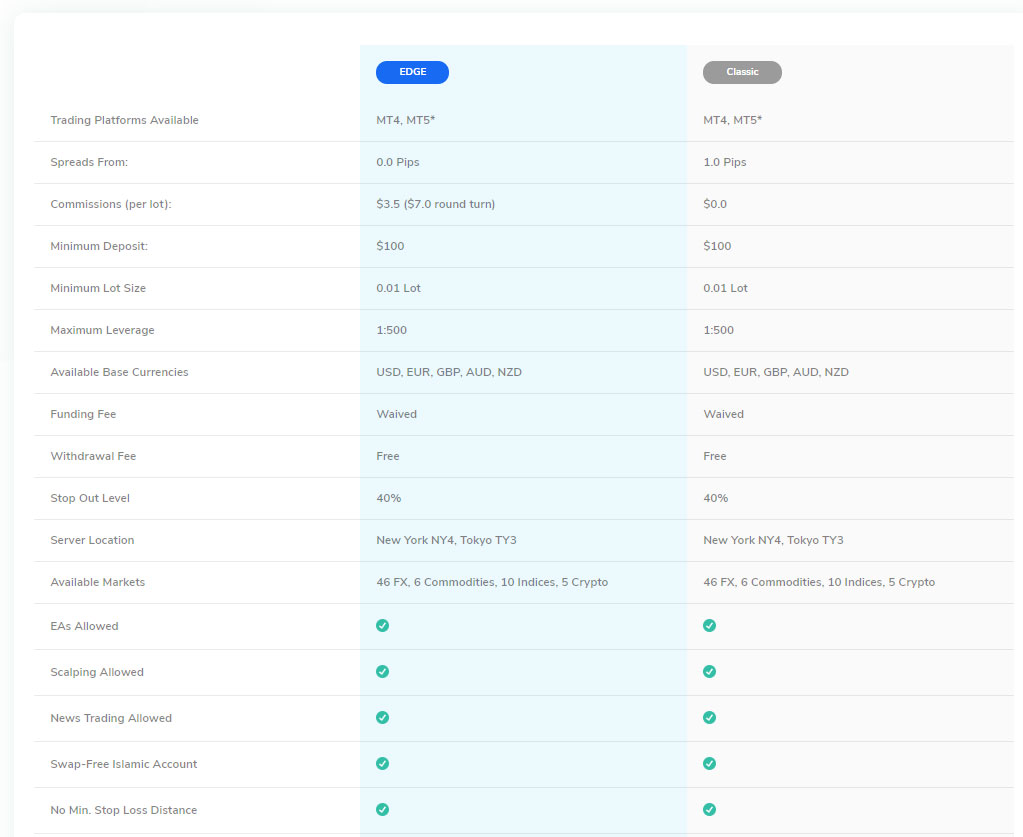
Task: Select the 'Swap-Free Islamic Account' label
Action: pos(123,765)
